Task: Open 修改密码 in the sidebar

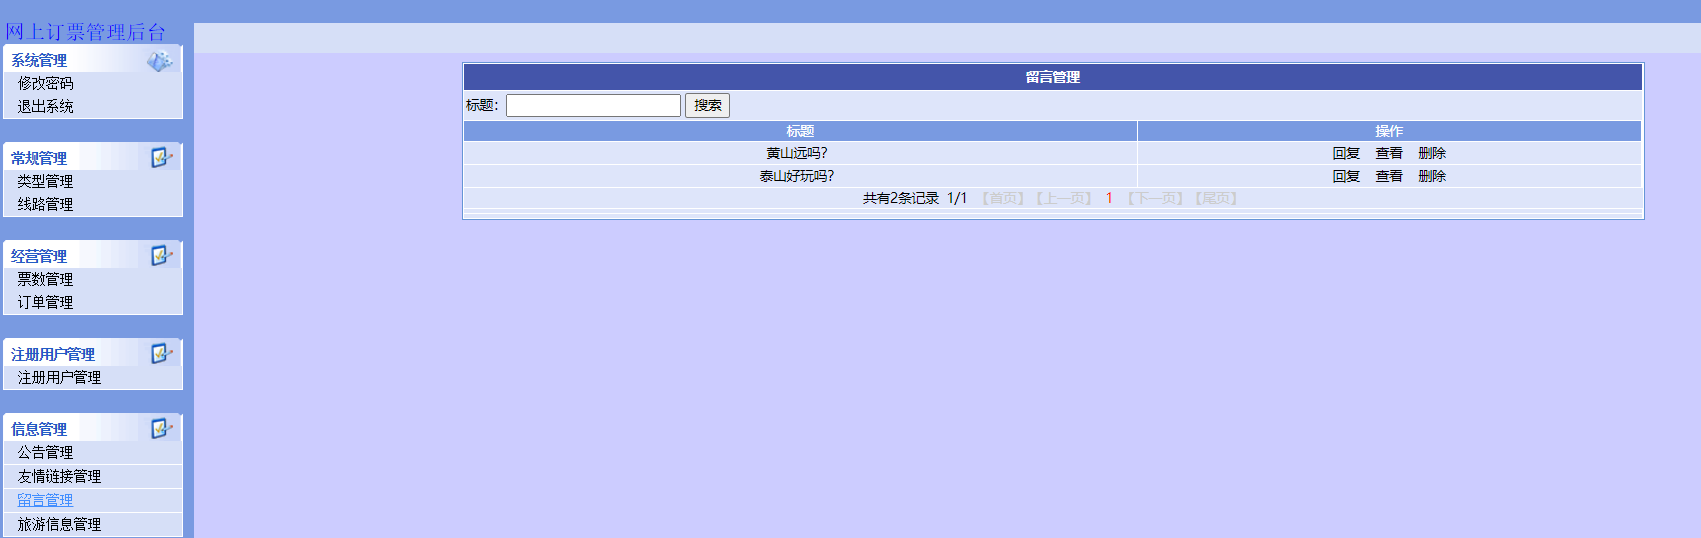Action: click(x=45, y=83)
